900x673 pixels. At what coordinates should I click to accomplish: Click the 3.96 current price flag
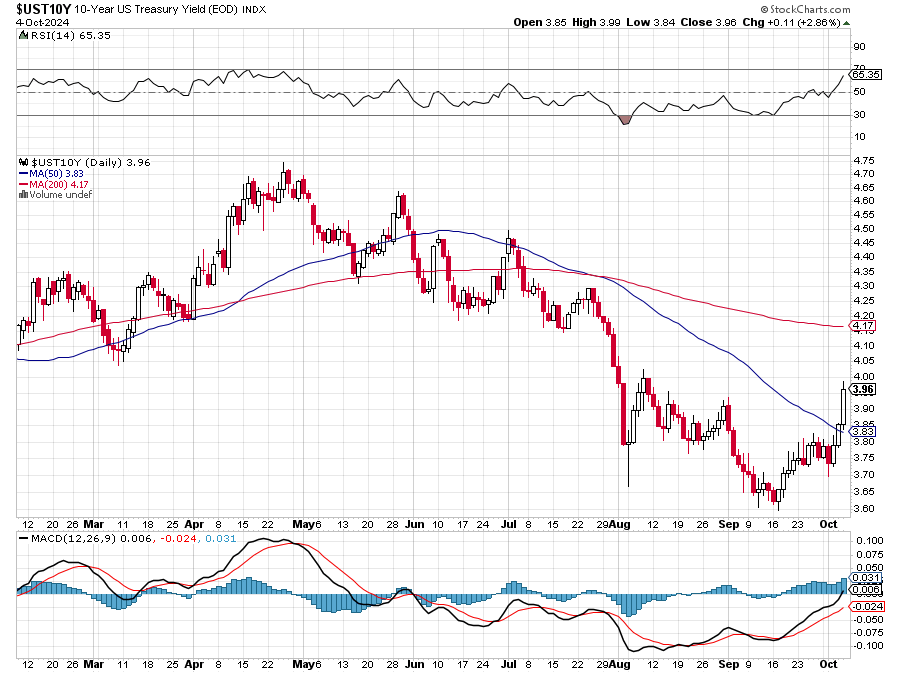coord(865,389)
